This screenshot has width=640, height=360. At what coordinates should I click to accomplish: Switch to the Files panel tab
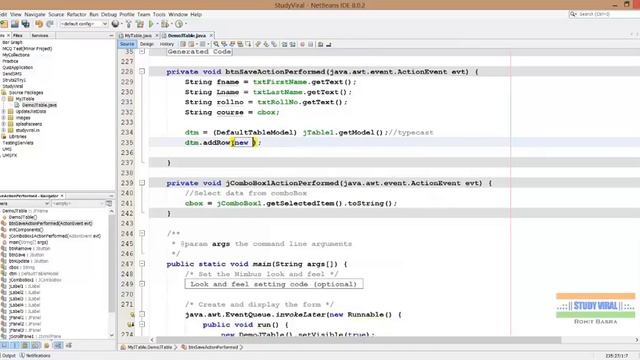(18, 36)
